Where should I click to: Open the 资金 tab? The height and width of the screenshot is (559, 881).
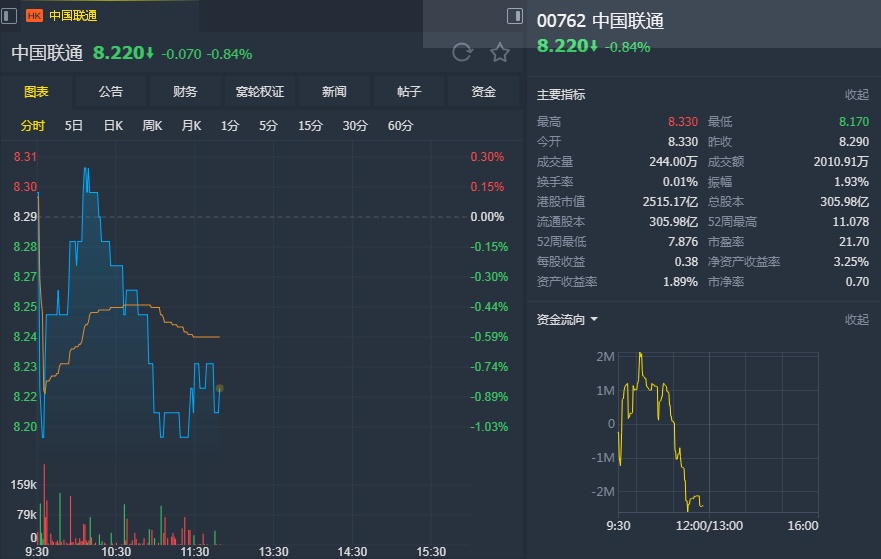pyautogui.click(x=484, y=92)
